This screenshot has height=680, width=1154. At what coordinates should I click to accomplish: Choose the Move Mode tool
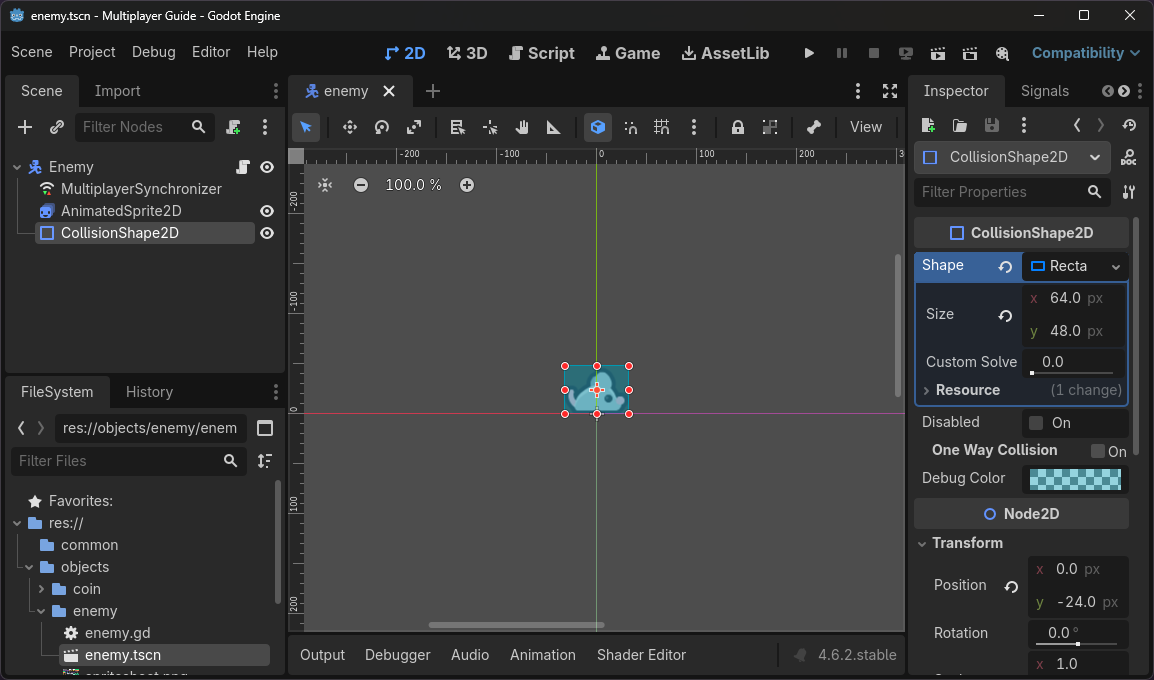350,127
